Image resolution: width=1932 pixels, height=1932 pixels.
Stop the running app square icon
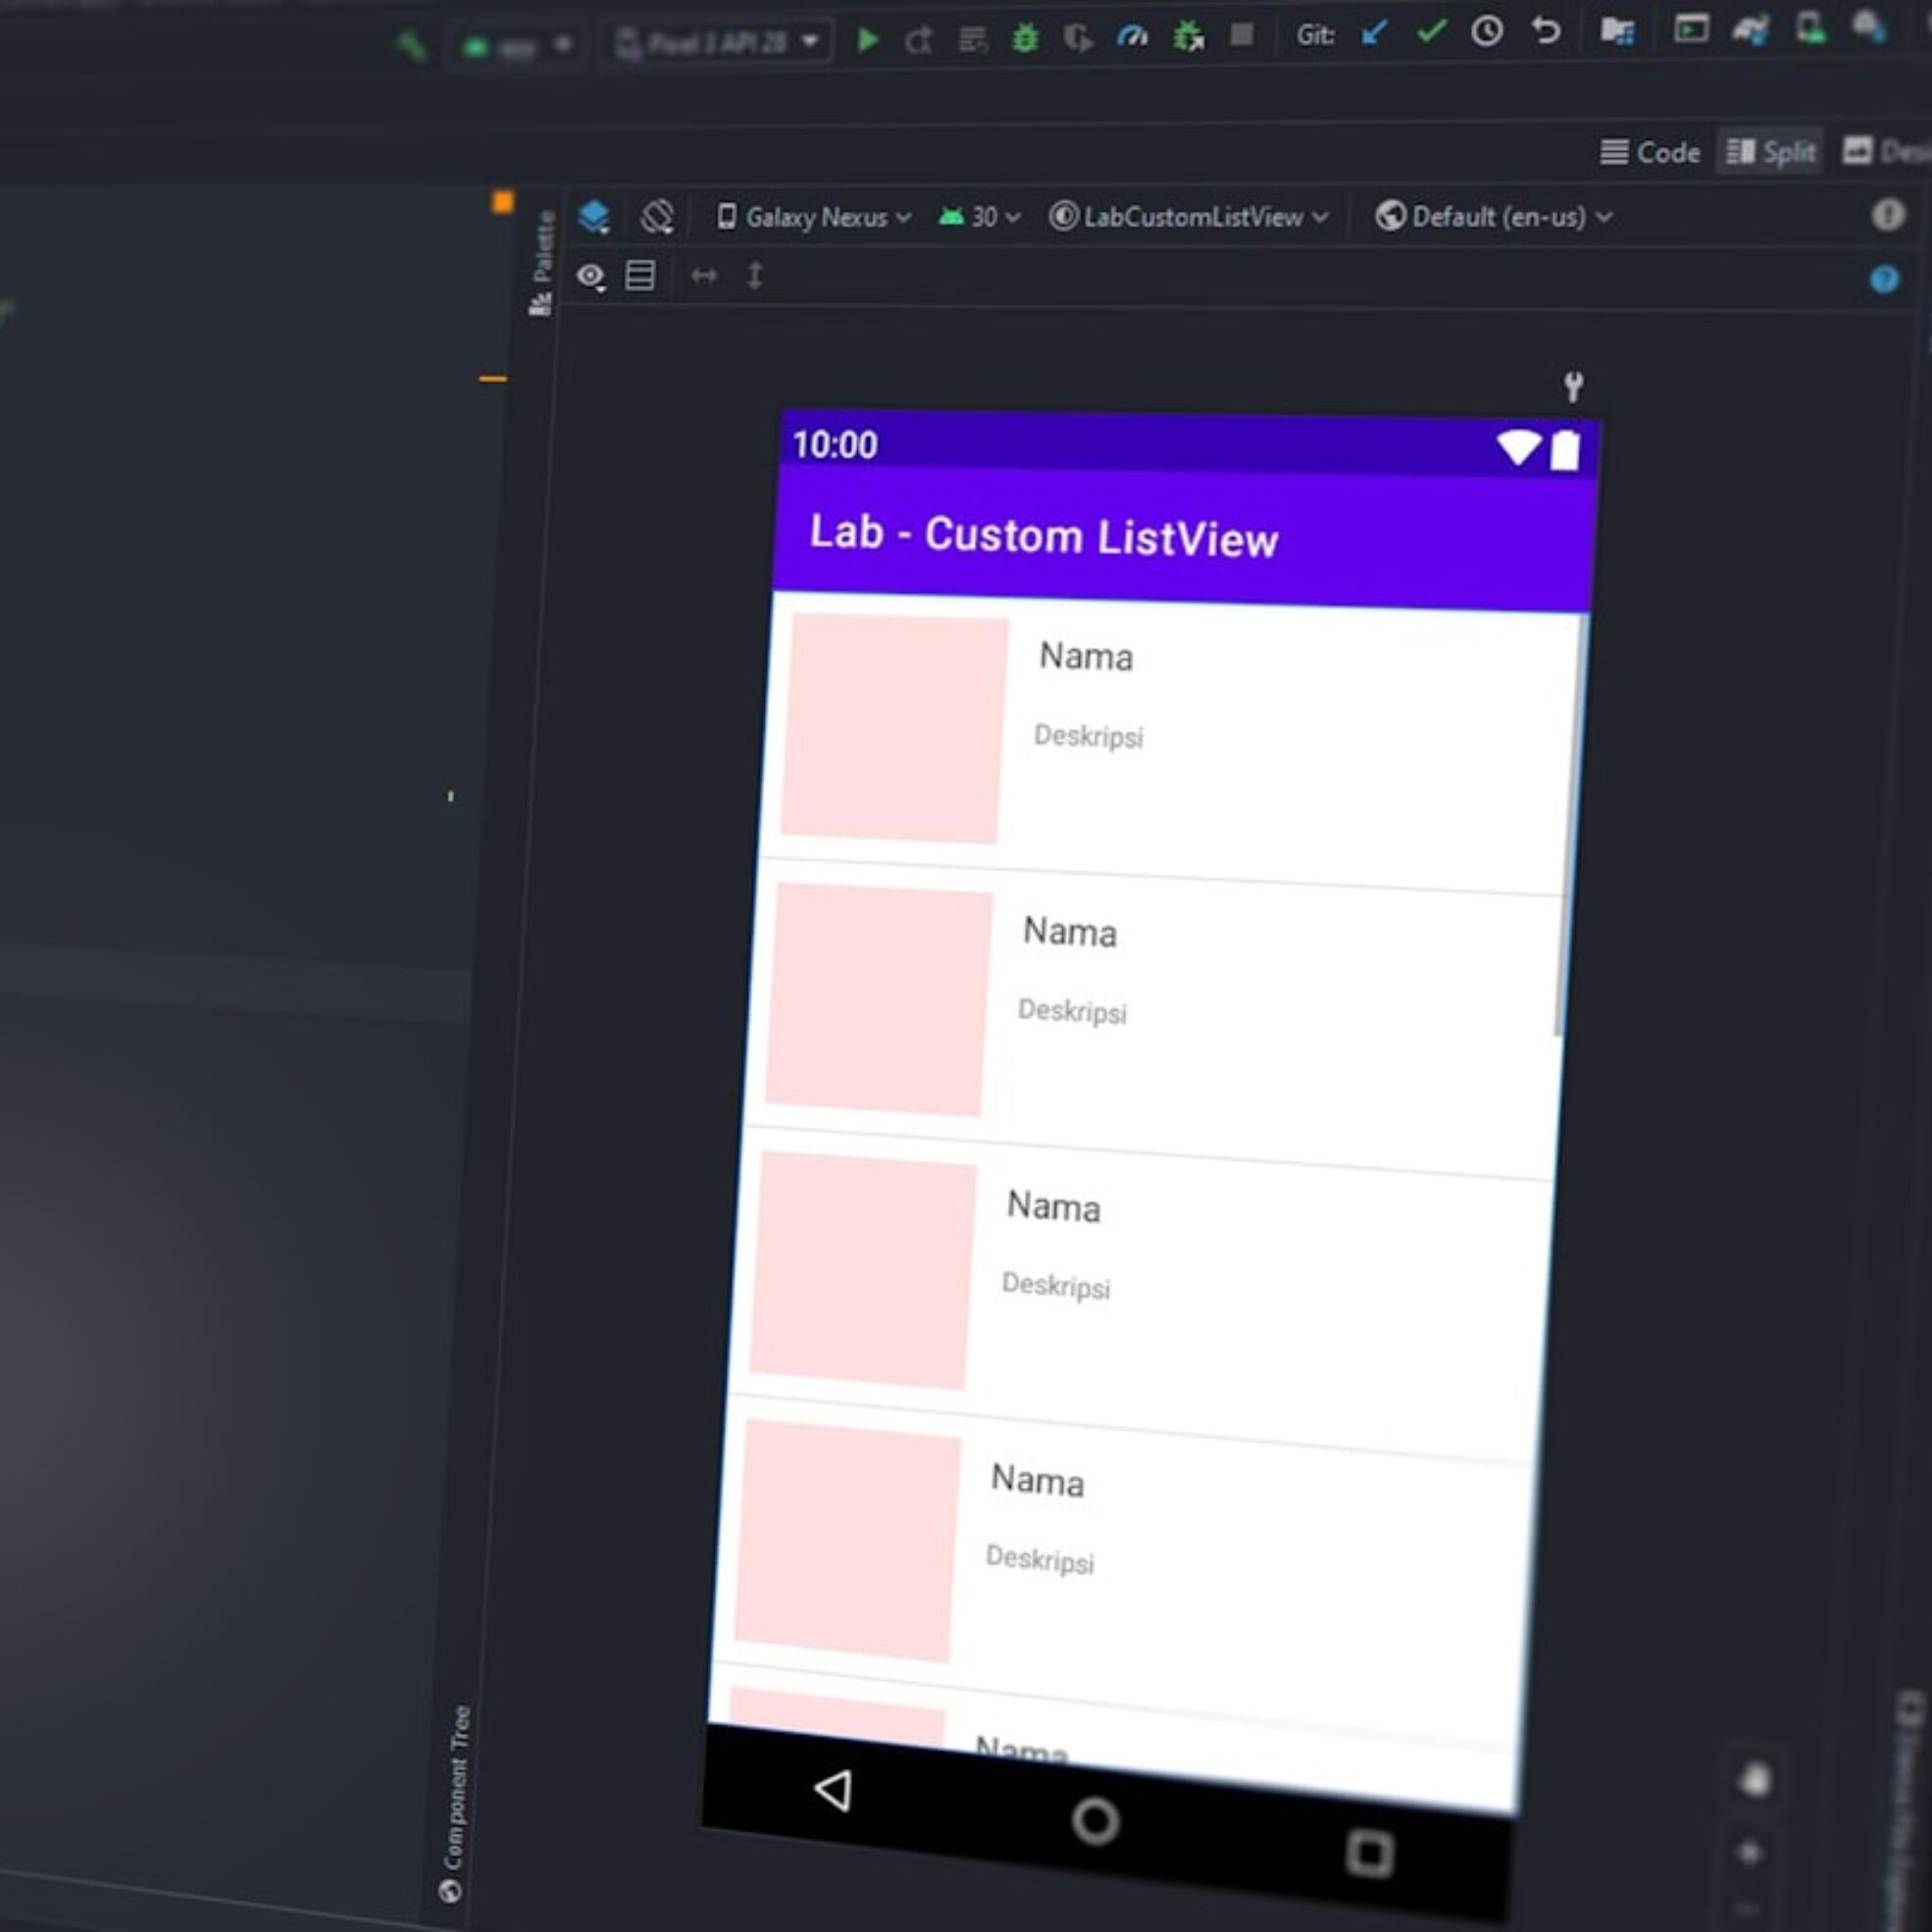pos(1242,36)
